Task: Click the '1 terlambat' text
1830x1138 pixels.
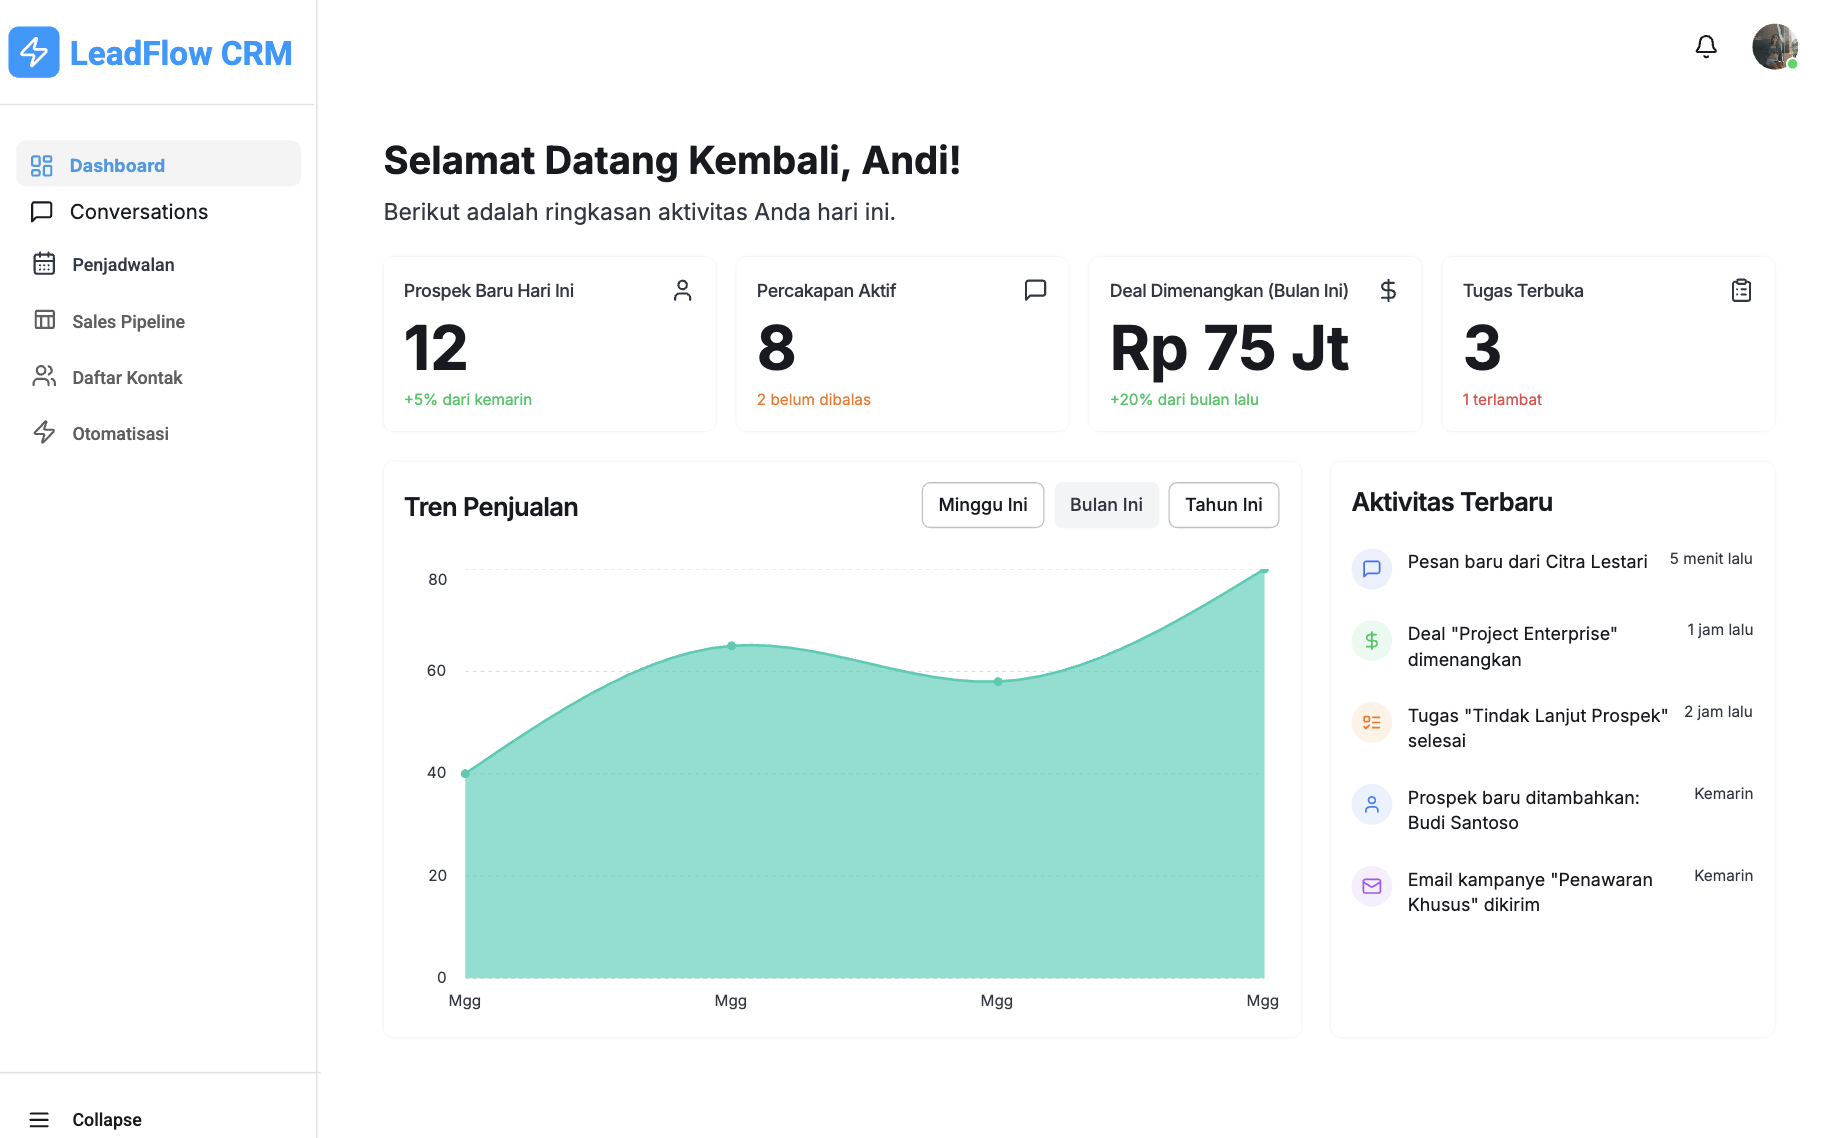Action: 1502,399
